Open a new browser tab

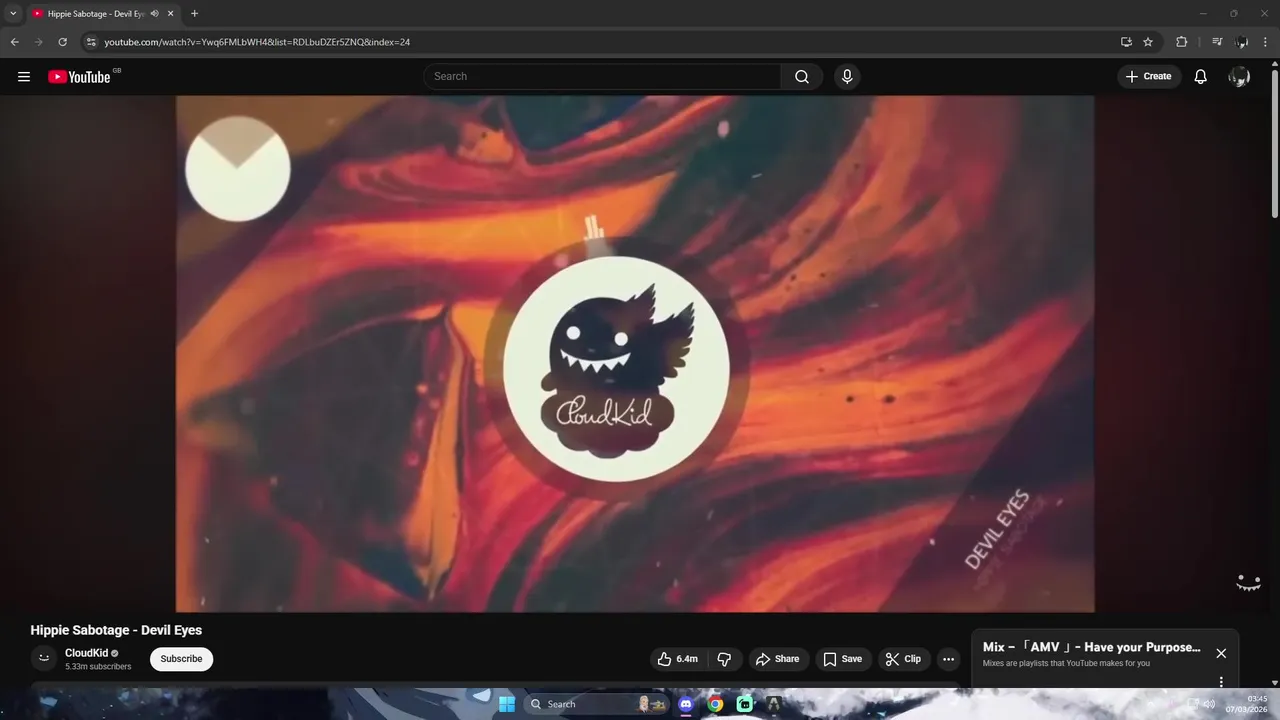[194, 14]
